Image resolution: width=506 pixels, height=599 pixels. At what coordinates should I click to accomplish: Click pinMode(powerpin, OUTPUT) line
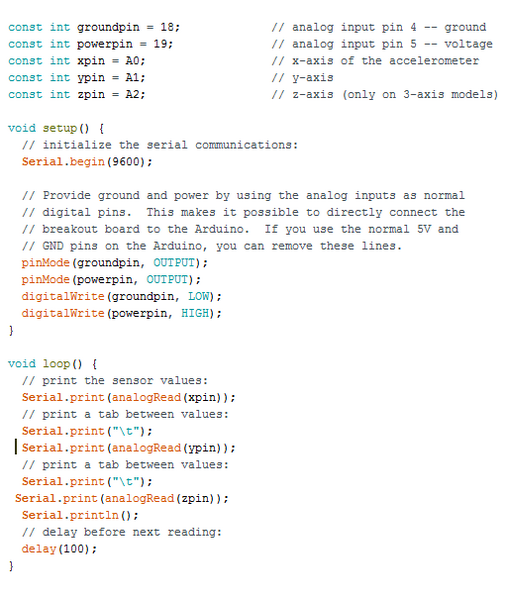tap(111, 280)
